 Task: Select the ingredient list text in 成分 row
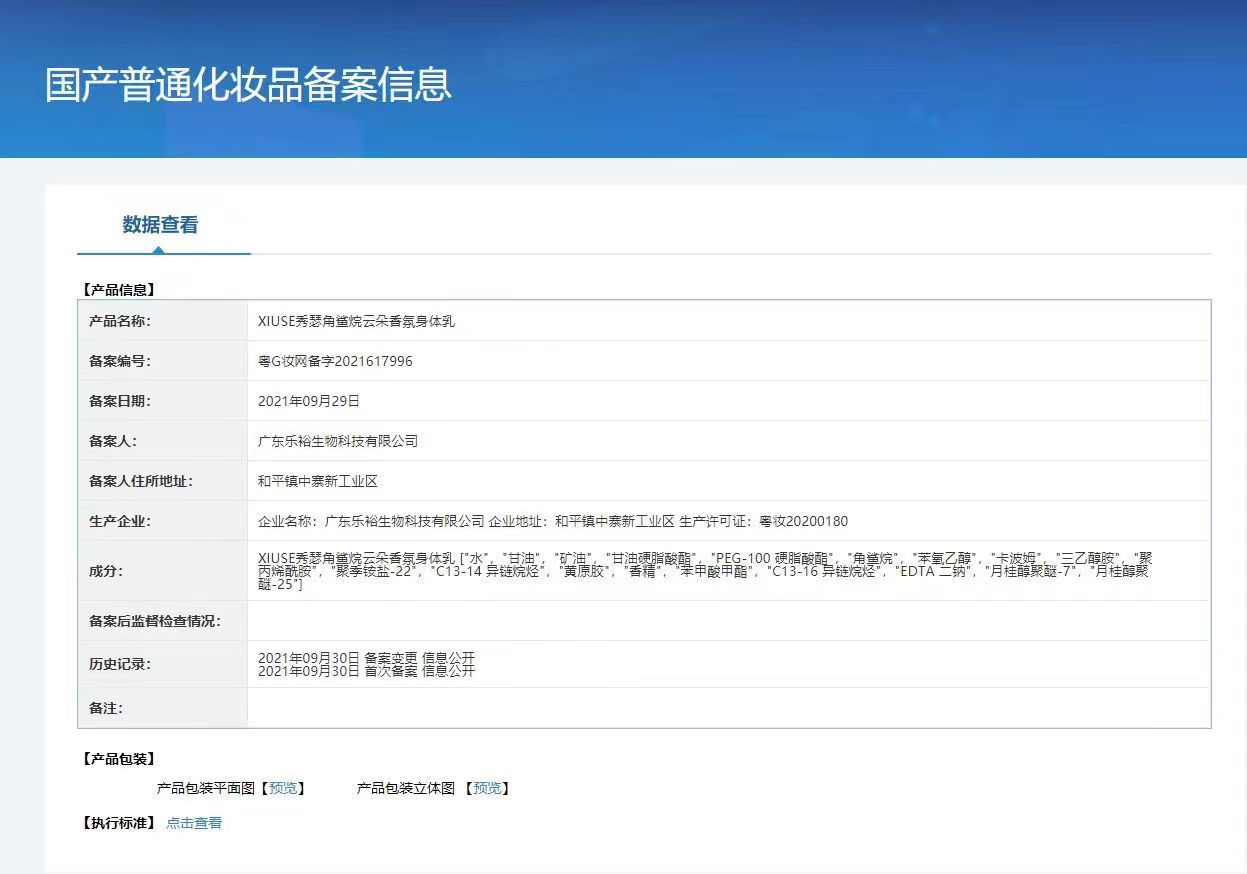pos(705,571)
